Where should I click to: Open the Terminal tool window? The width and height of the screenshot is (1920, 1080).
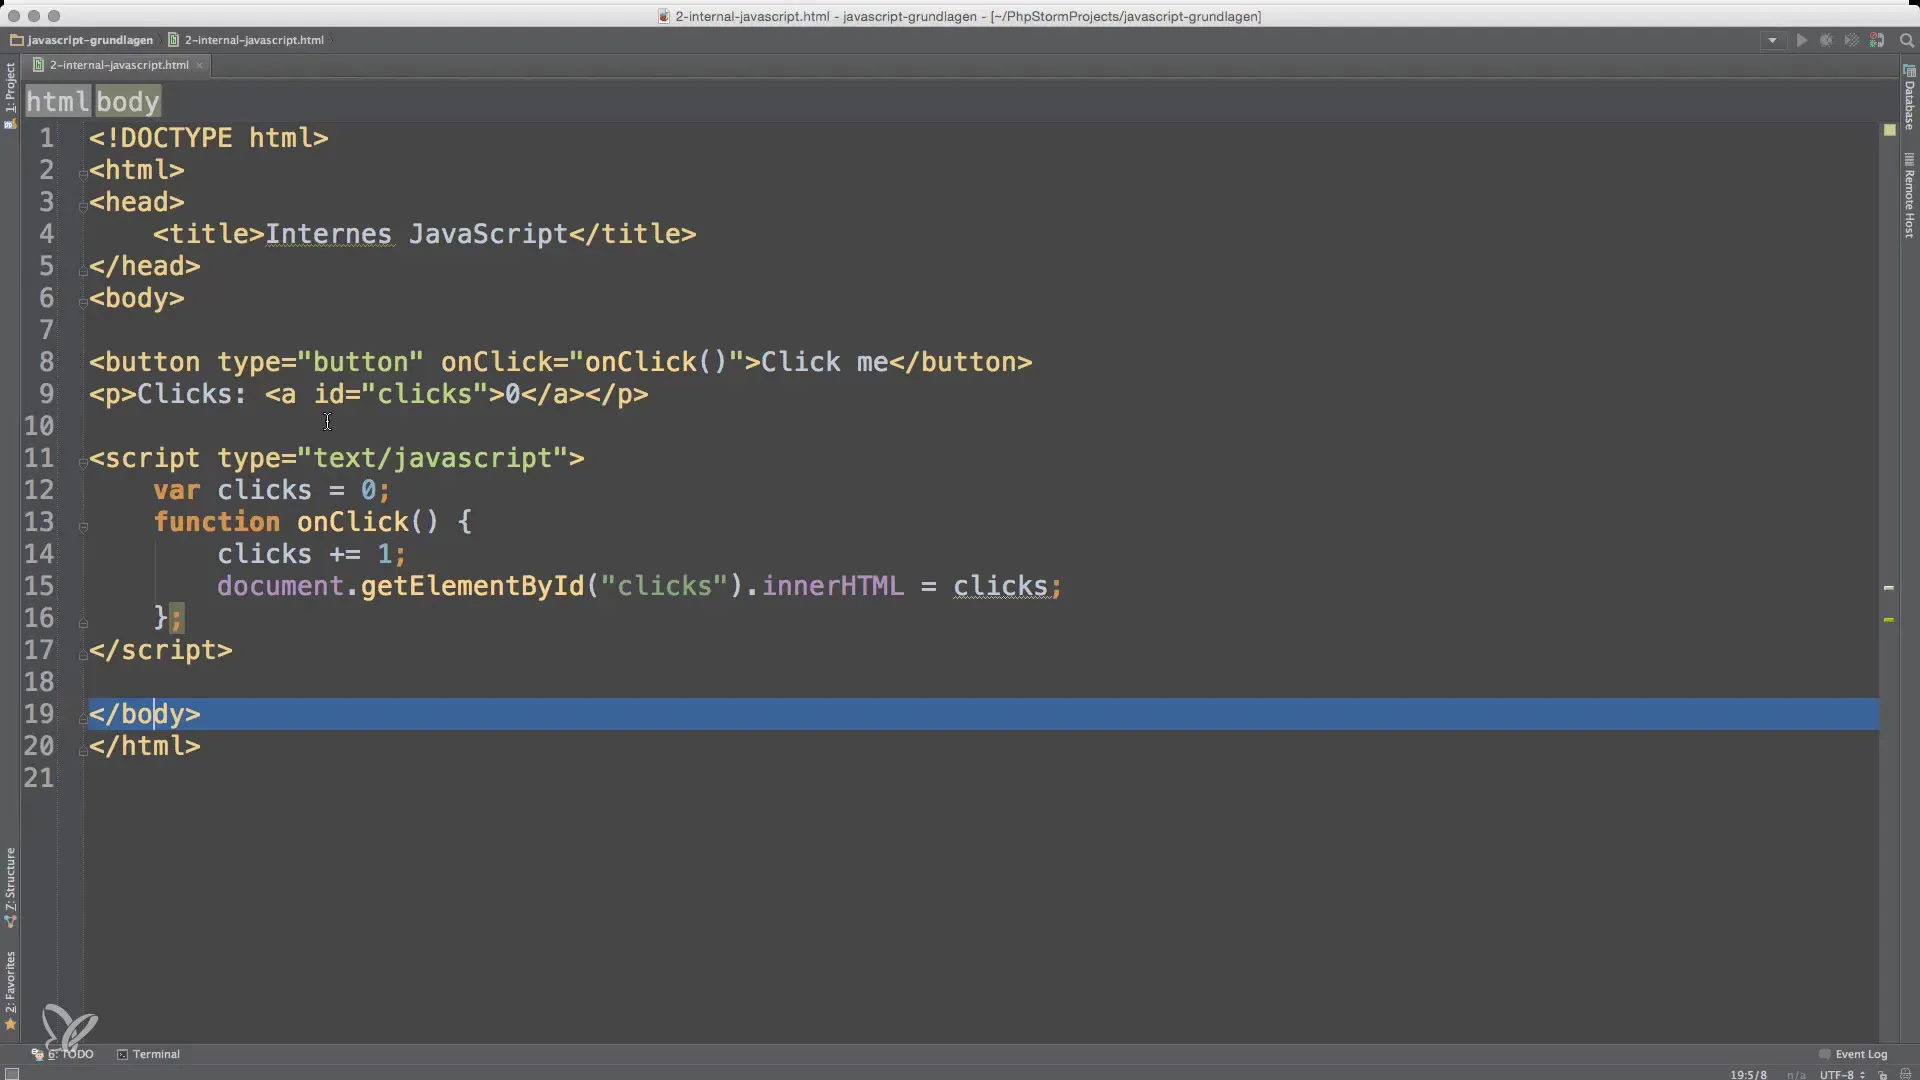pyautogui.click(x=147, y=1054)
